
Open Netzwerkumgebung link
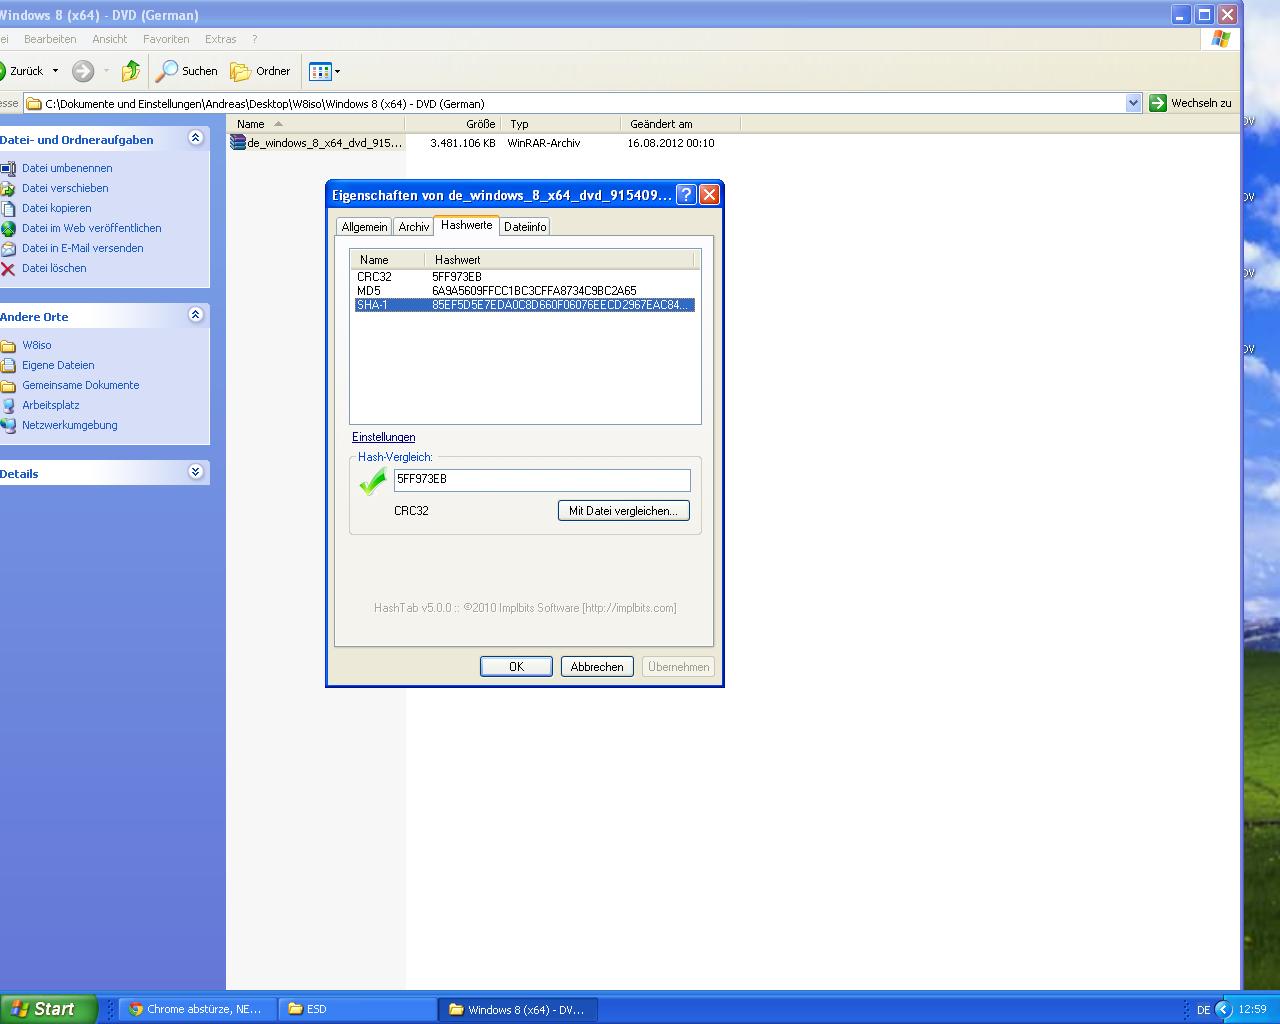70,425
